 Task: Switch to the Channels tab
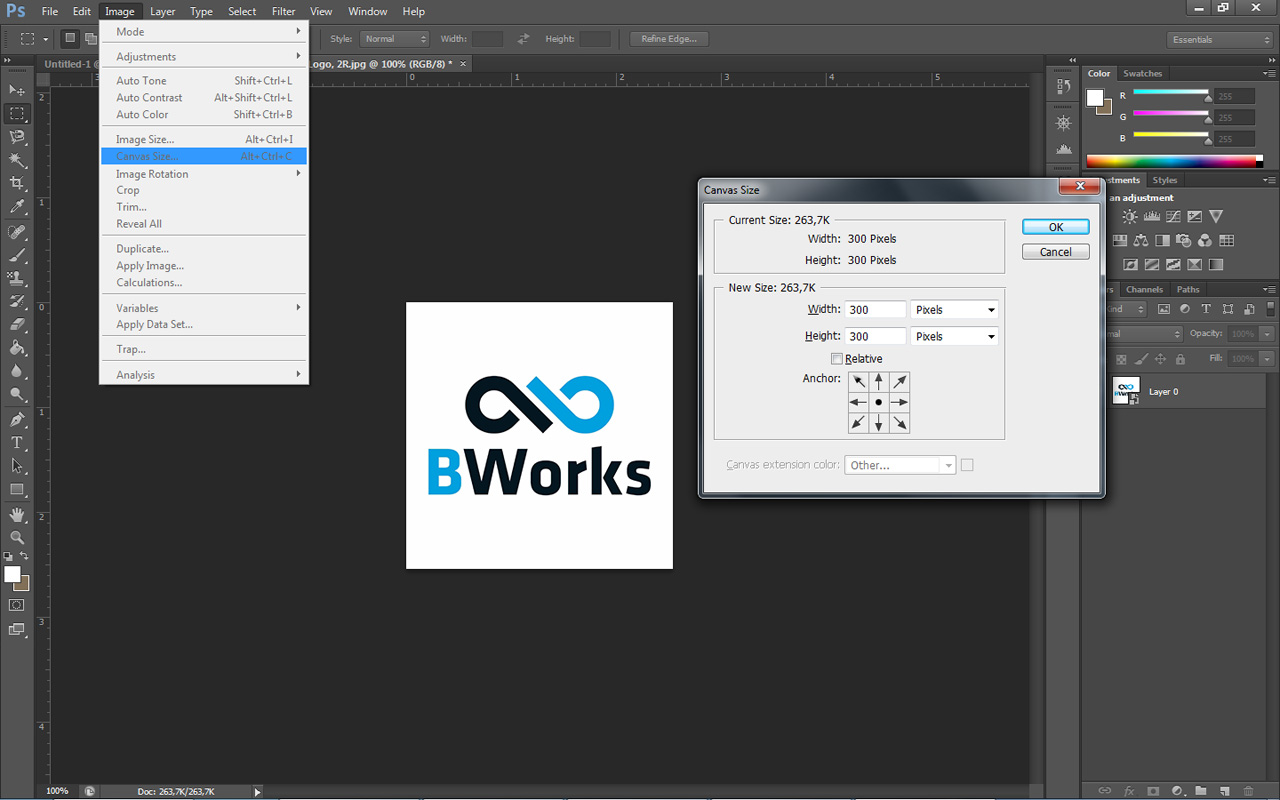(x=1144, y=289)
